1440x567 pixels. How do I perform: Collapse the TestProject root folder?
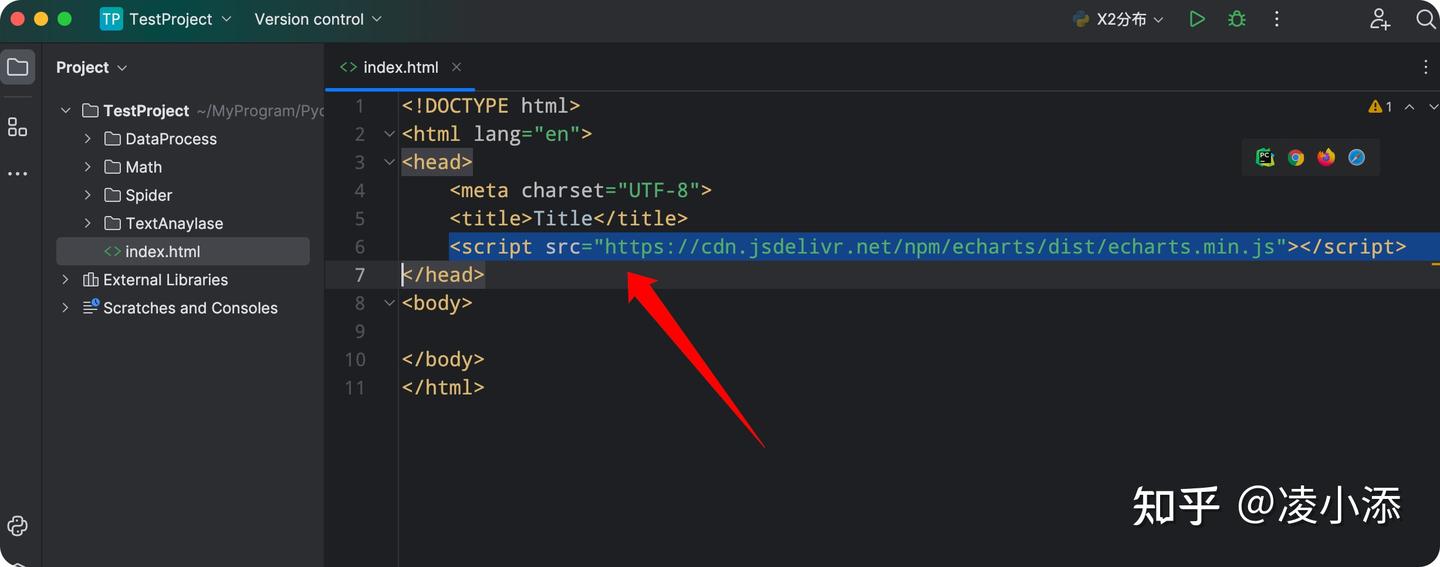click(65, 111)
